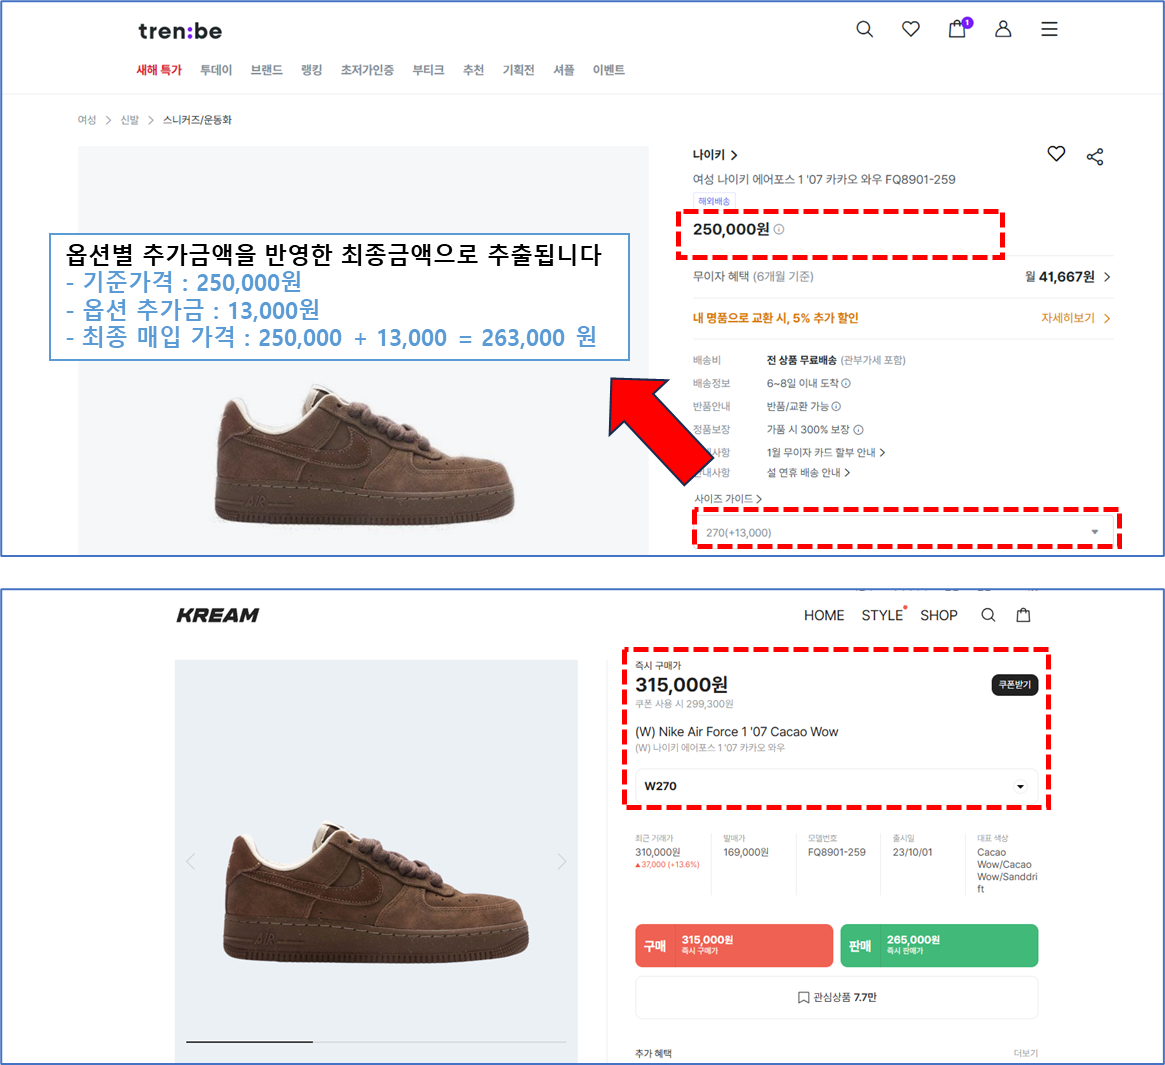Click the 해외배송 tag
Viewport: 1165px width, 1065px height.
pos(714,201)
